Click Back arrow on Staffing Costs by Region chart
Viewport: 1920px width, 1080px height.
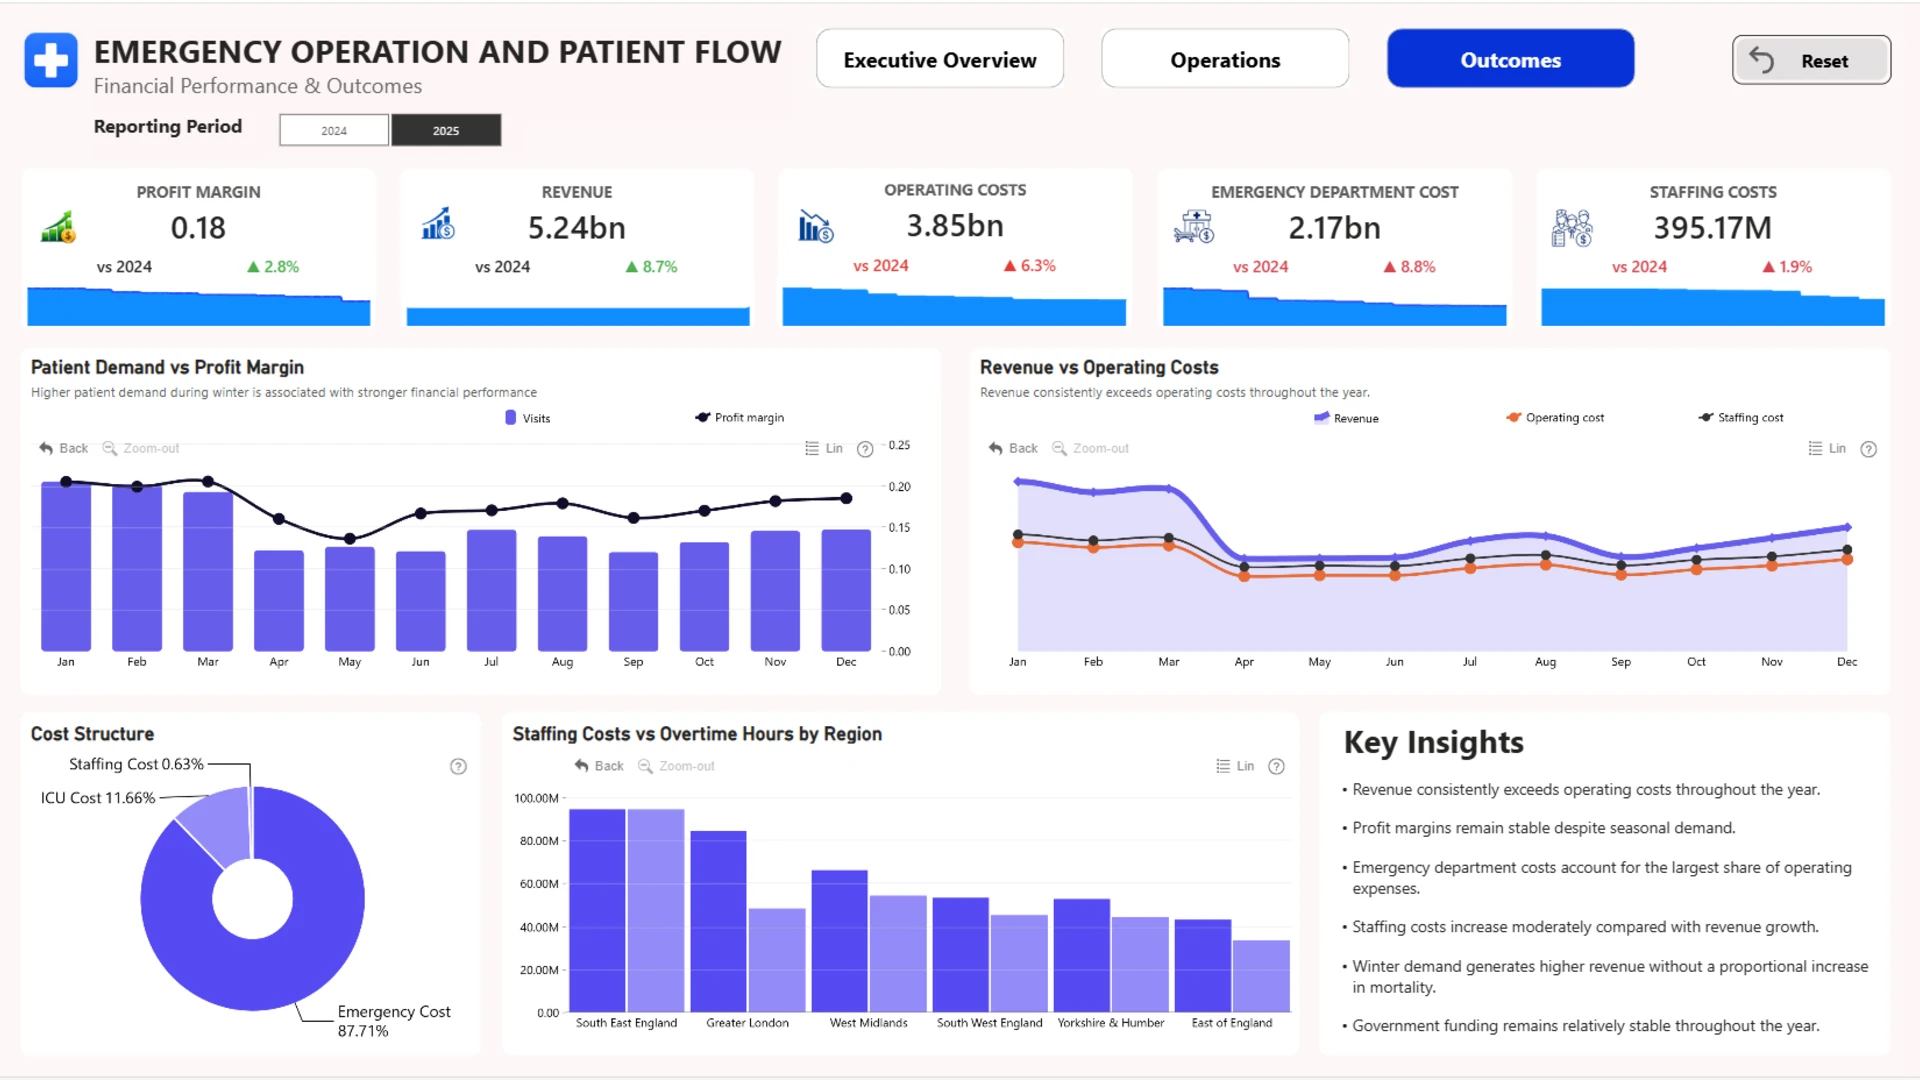point(599,766)
